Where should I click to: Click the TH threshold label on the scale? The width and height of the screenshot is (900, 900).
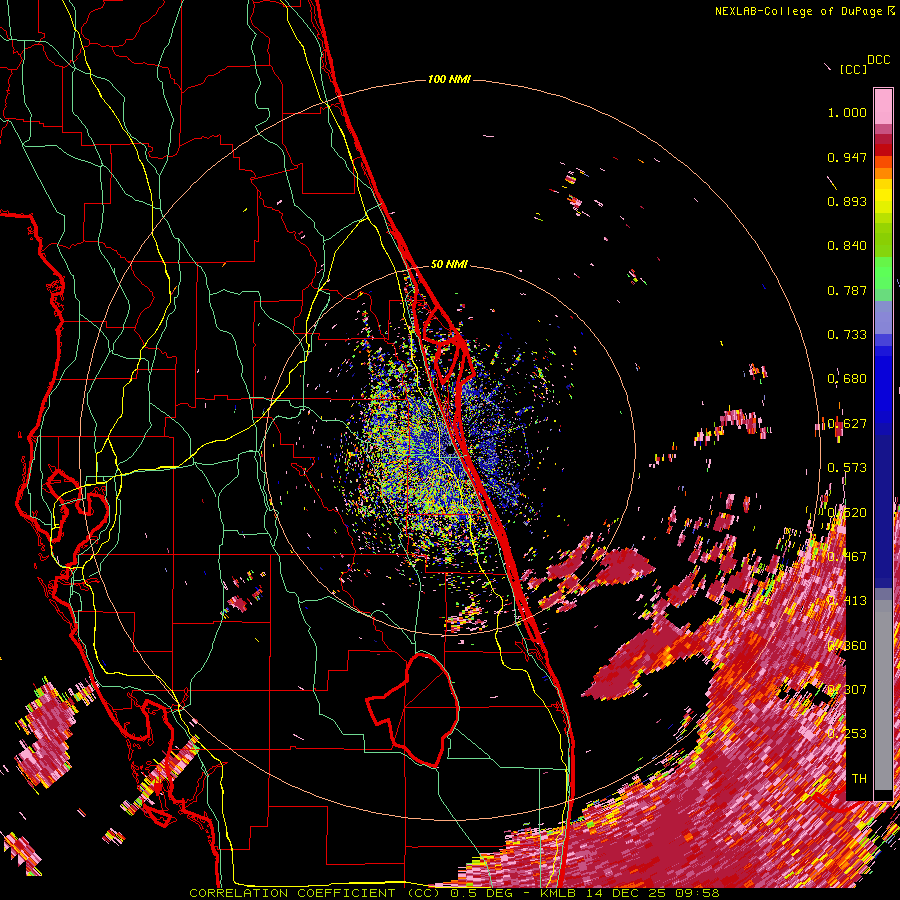point(859,779)
